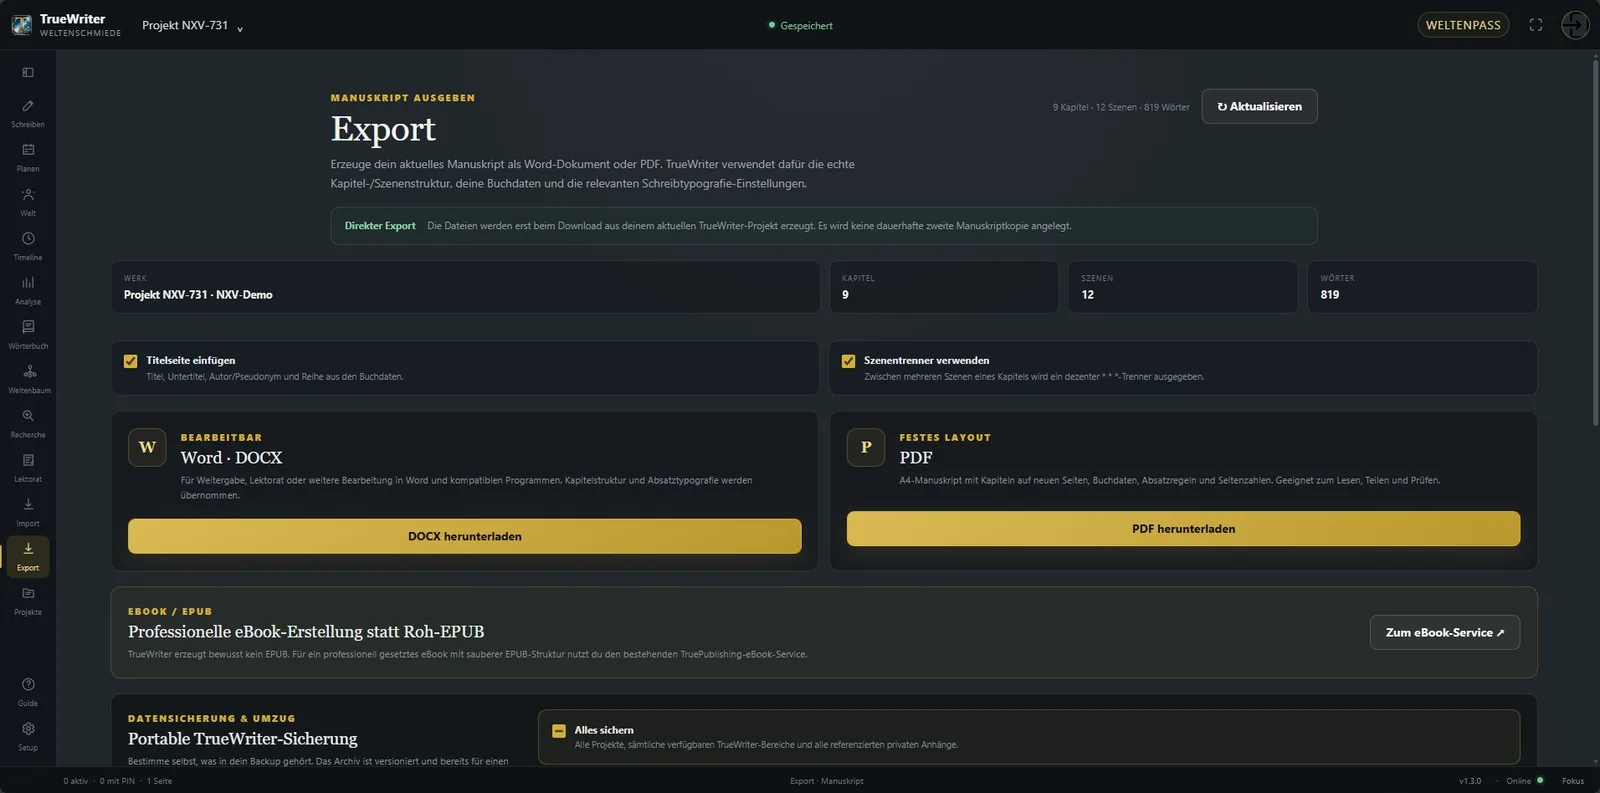
Task: Go to the Welt section
Action: [x=28, y=202]
